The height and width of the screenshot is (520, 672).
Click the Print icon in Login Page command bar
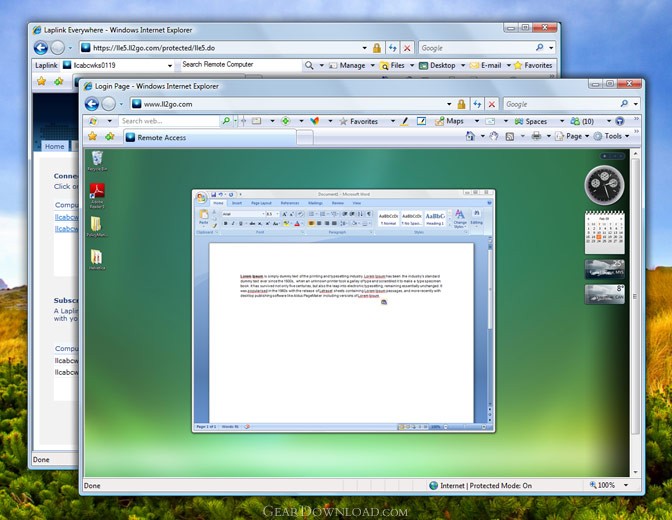[x=536, y=136]
